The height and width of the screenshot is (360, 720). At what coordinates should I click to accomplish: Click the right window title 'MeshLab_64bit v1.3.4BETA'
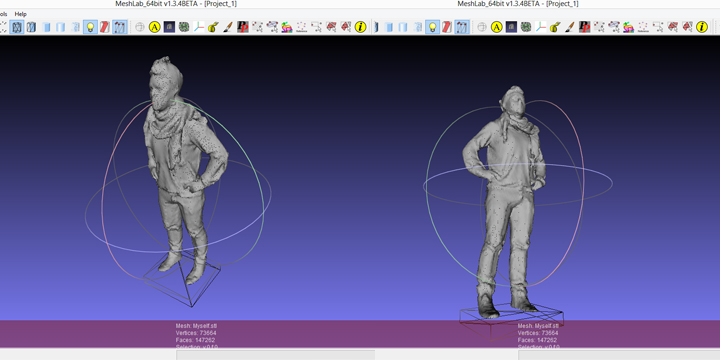point(500,4)
